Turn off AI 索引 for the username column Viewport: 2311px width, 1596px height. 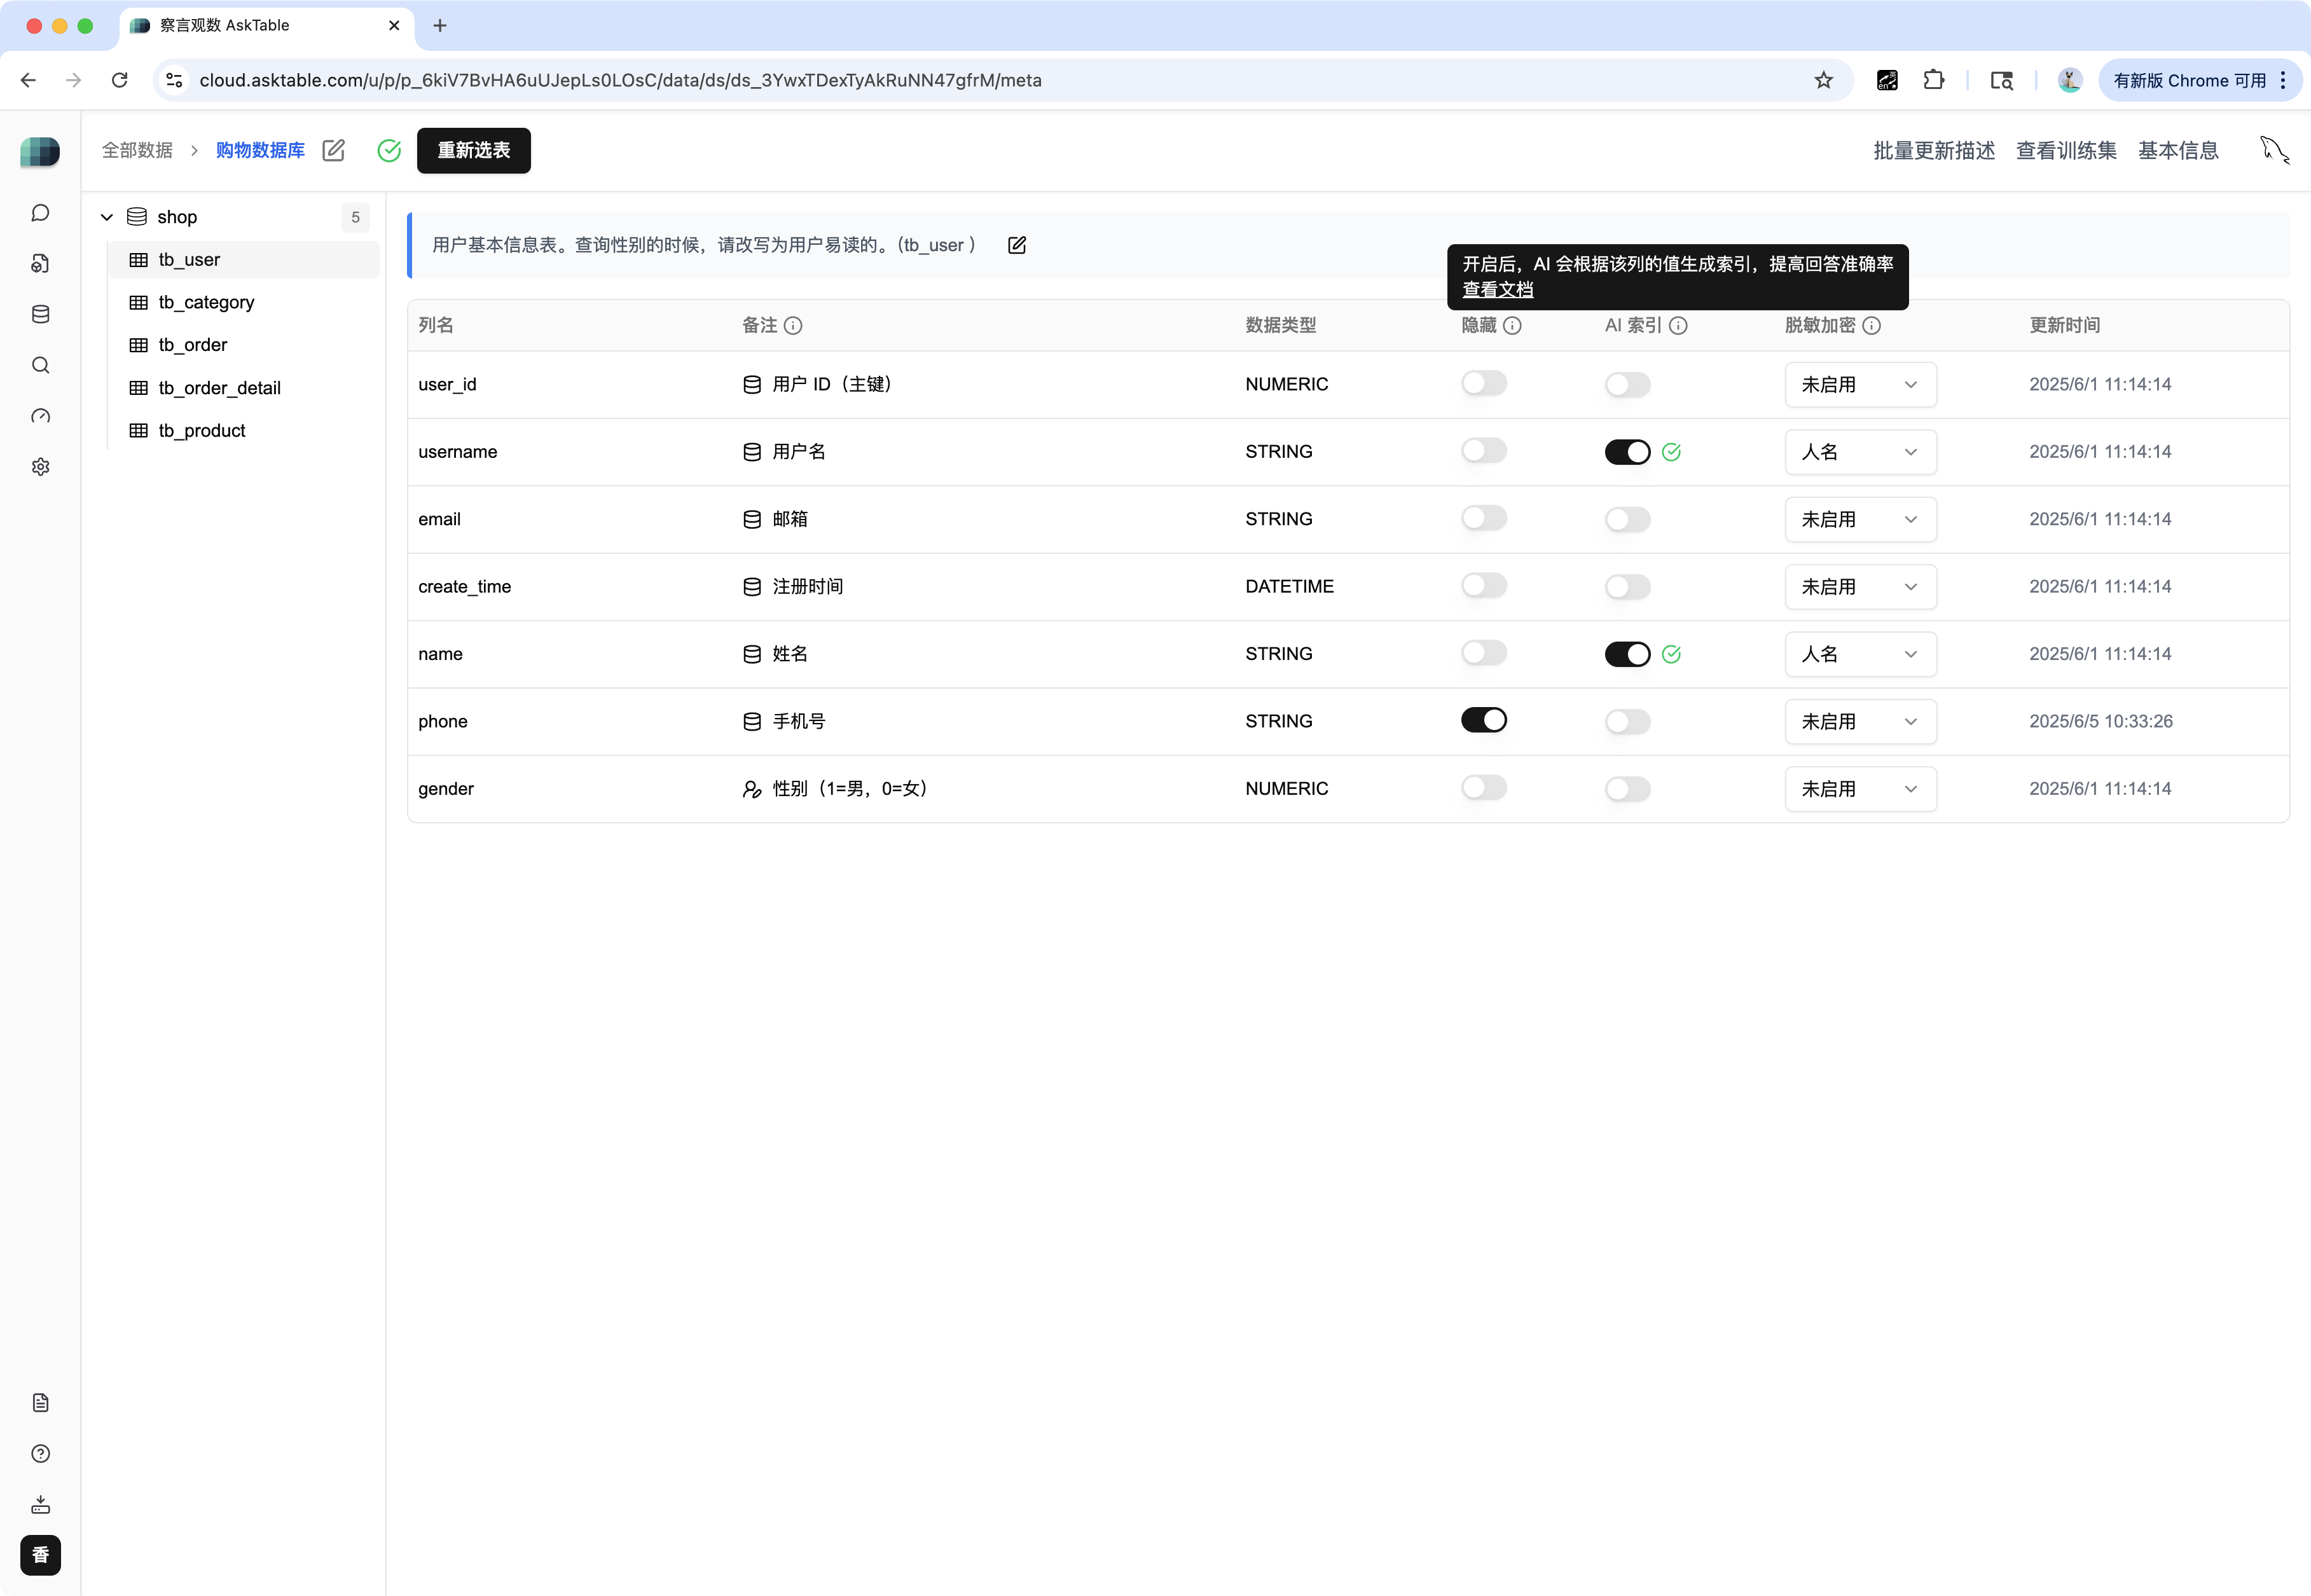[x=1627, y=451]
